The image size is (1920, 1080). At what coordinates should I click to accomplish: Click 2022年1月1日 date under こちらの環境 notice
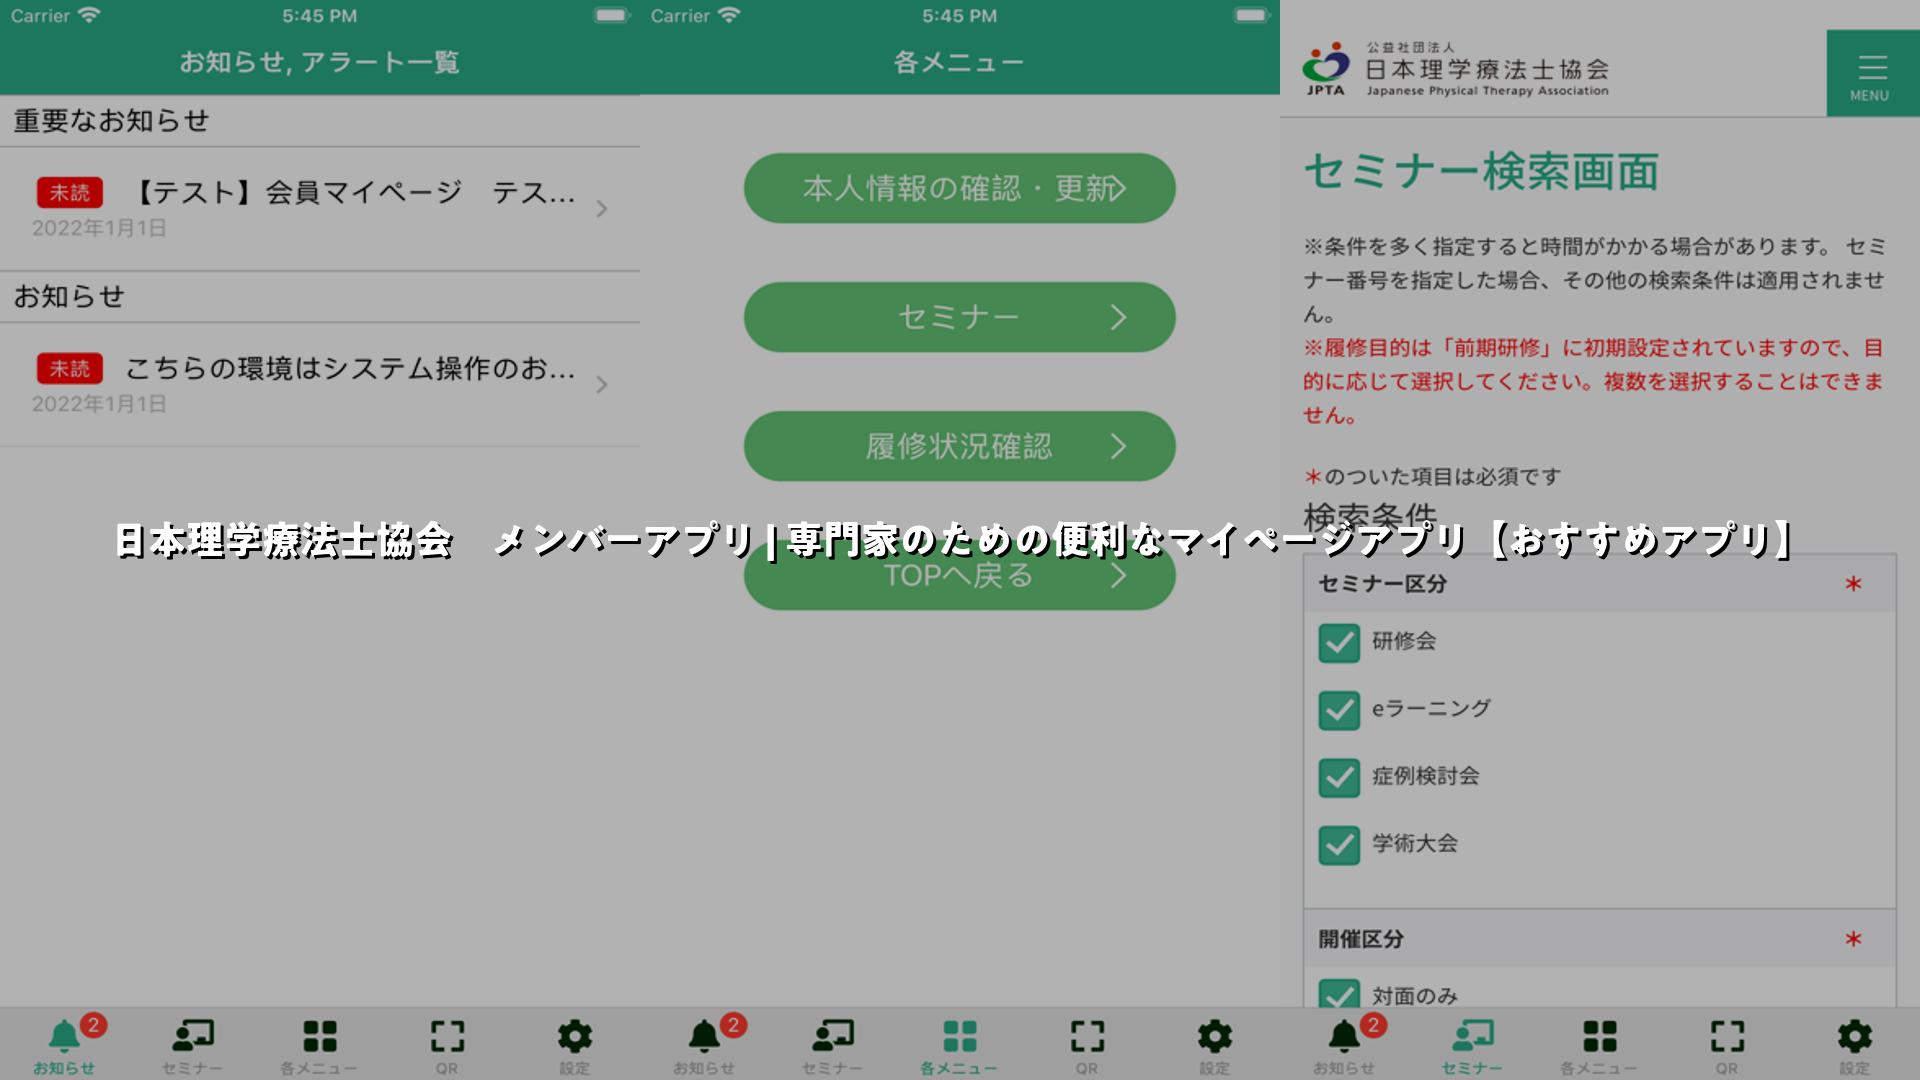pos(99,404)
